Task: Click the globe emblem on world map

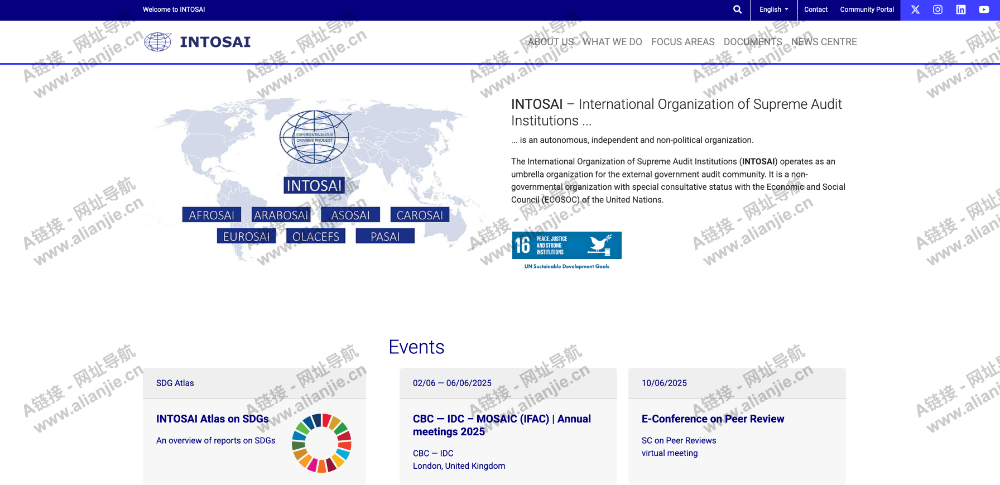Action: [314, 135]
